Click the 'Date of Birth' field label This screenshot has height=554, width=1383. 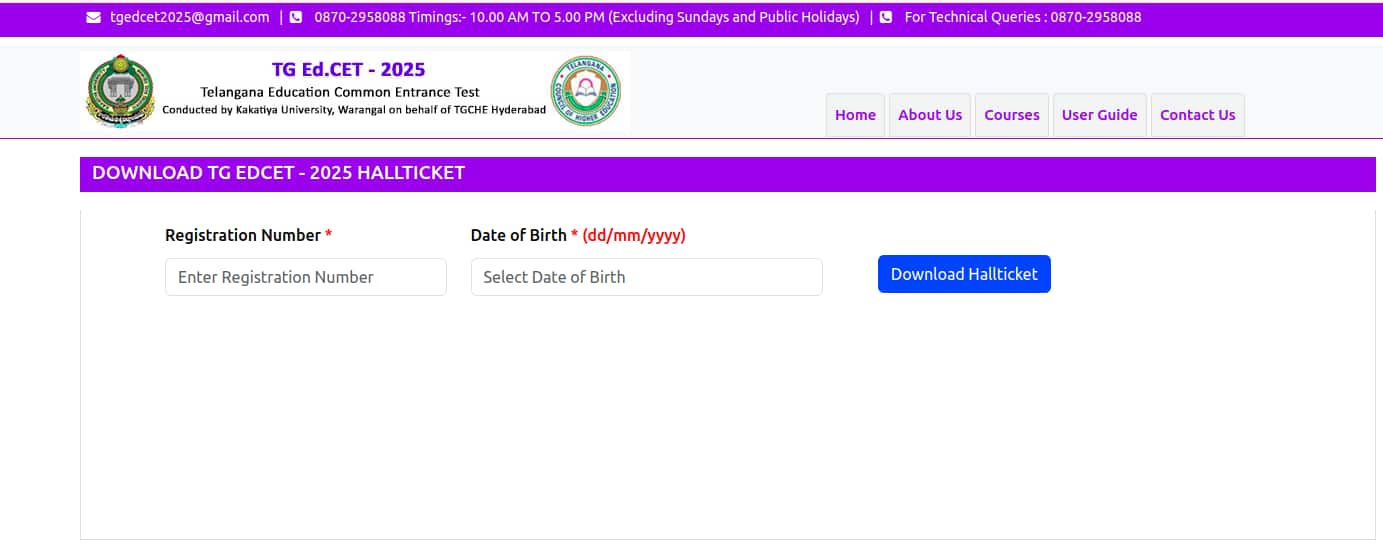519,235
